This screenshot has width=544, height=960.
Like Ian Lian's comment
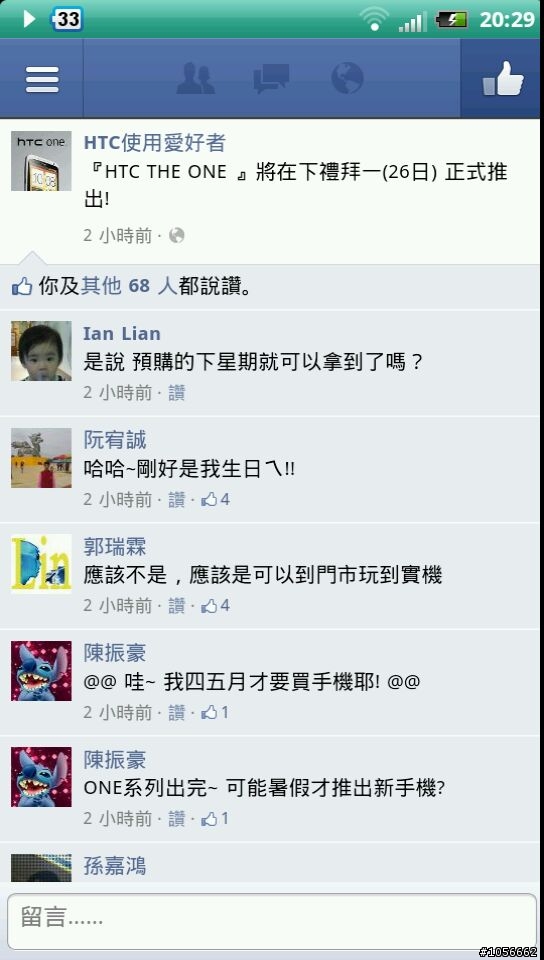coord(176,392)
